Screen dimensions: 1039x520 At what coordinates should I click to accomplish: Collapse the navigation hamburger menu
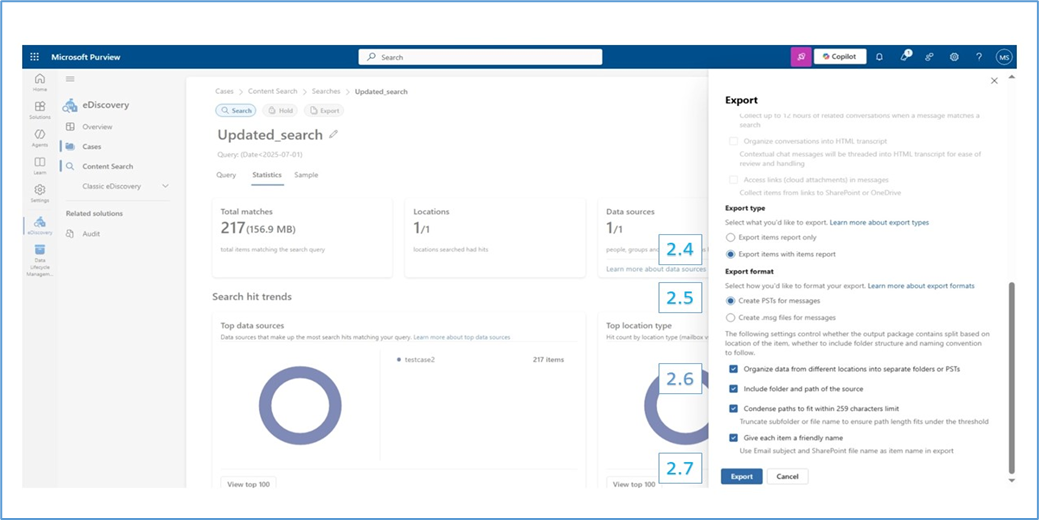pyautogui.click(x=70, y=79)
